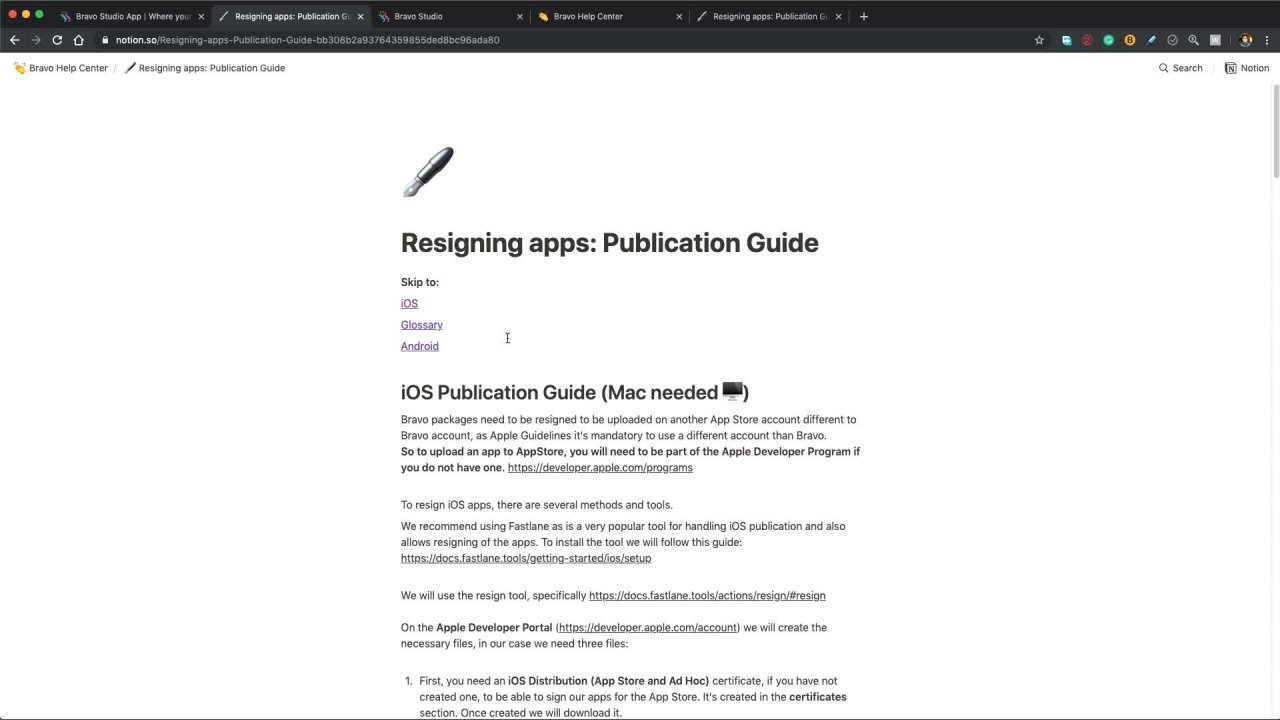
Task: Focus the notion.so address bar
Action: 560,40
